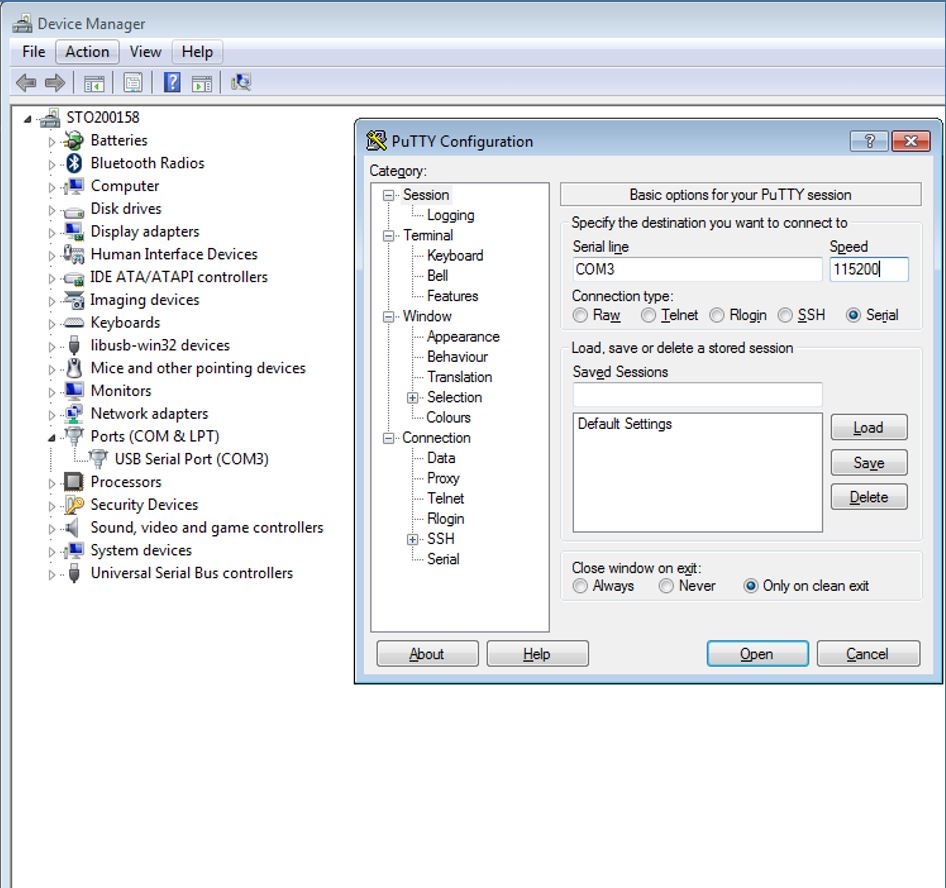
Task: Click the Save session button
Action: pos(869,463)
